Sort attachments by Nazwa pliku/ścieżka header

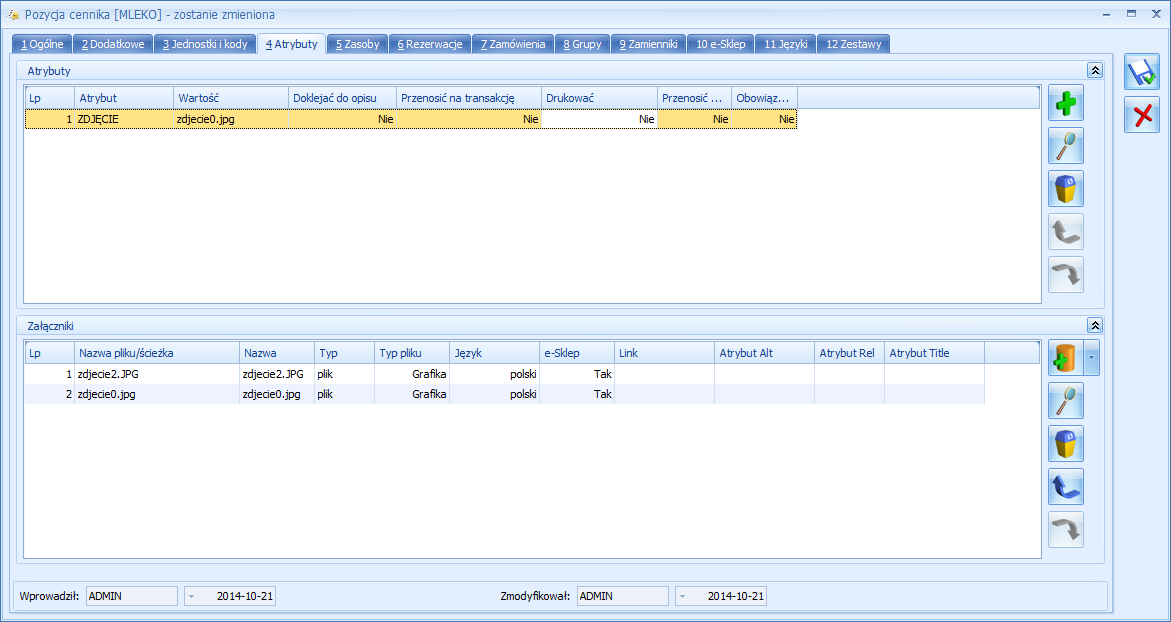coord(157,352)
